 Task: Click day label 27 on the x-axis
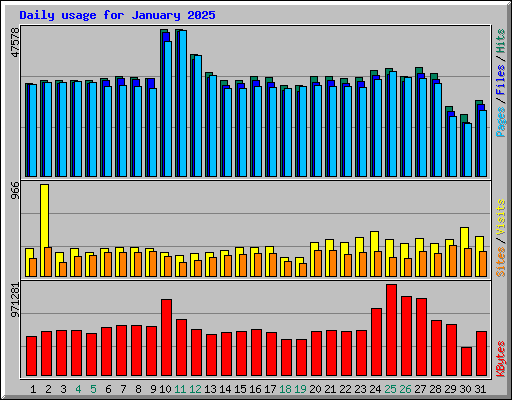click(420, 389)
